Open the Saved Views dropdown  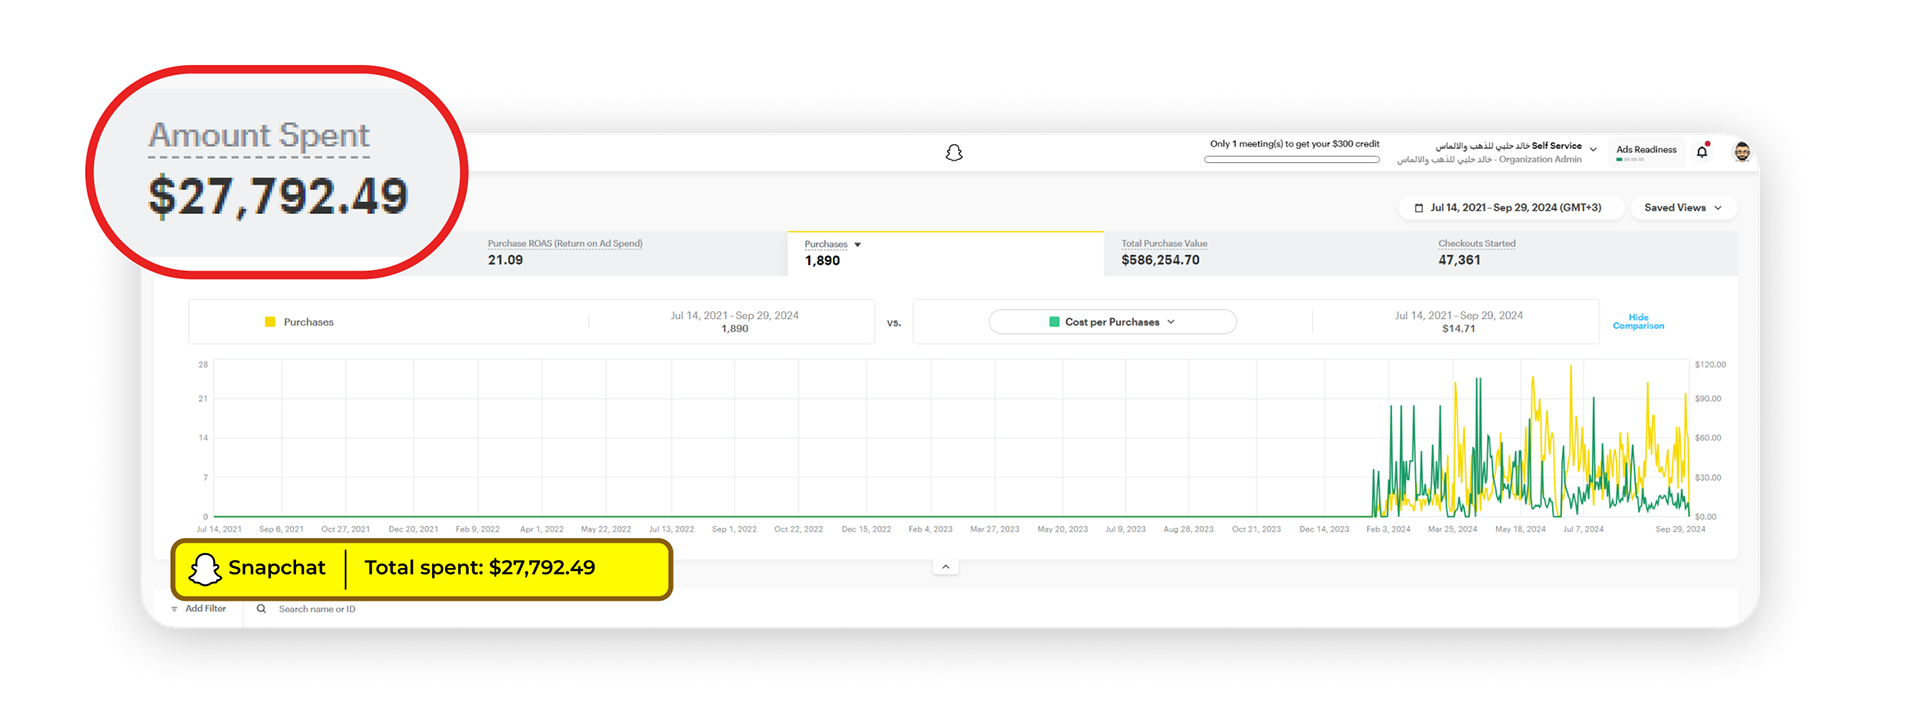click(x=1683, y=208)
